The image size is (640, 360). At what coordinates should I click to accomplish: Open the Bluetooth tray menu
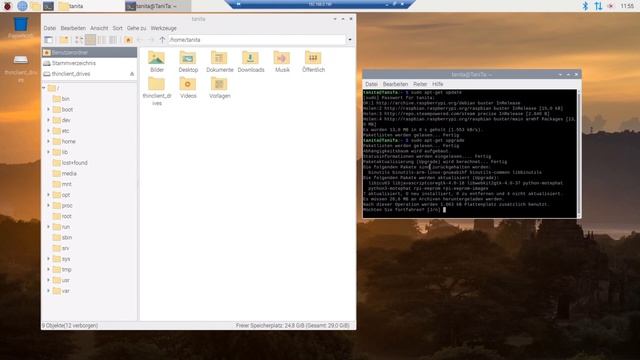pyautogui.click(x=585, y=6)
